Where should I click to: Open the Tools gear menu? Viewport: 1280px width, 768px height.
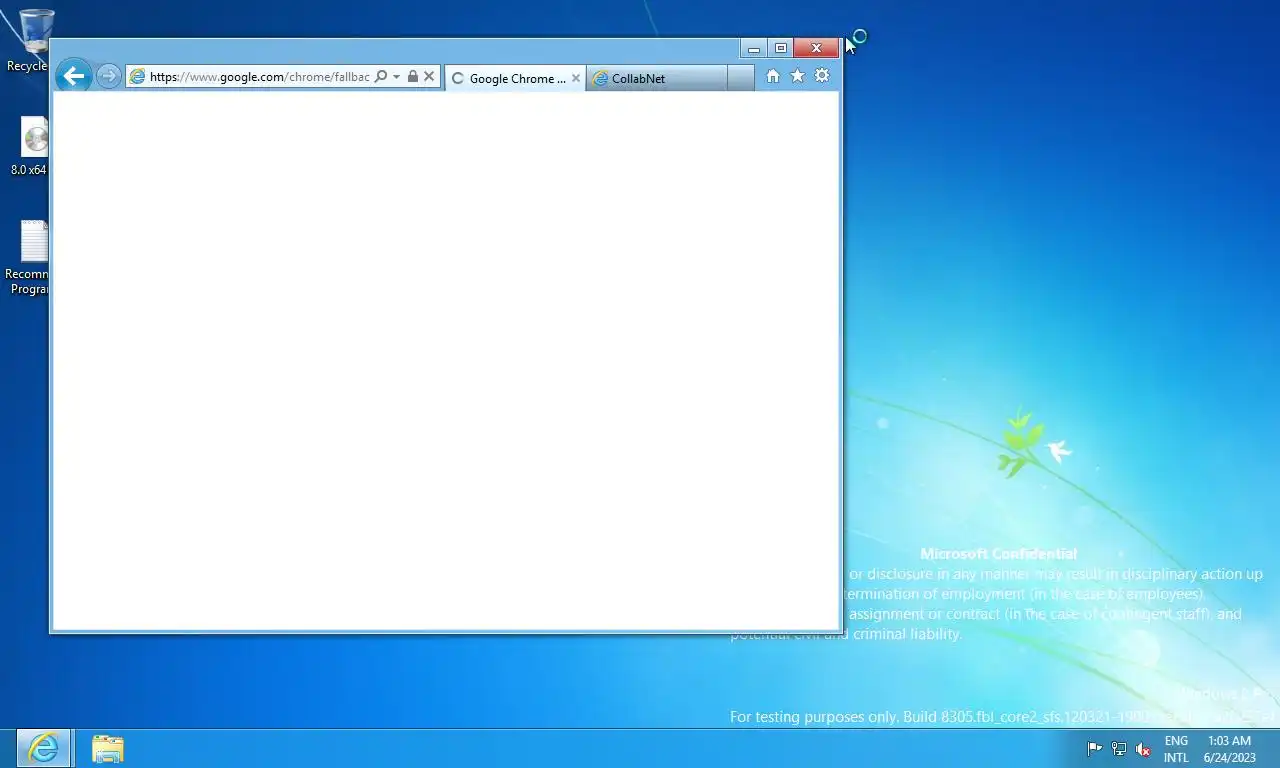point(822,76)
